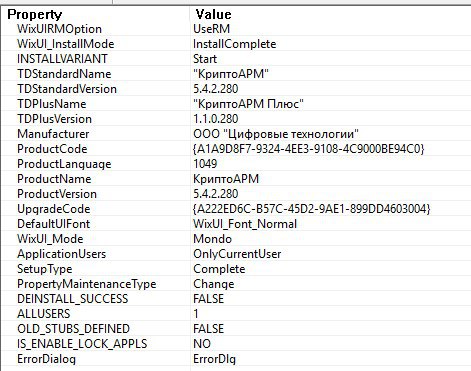
Task: Click the 1049 language value
Action: [x=205, y=164]
